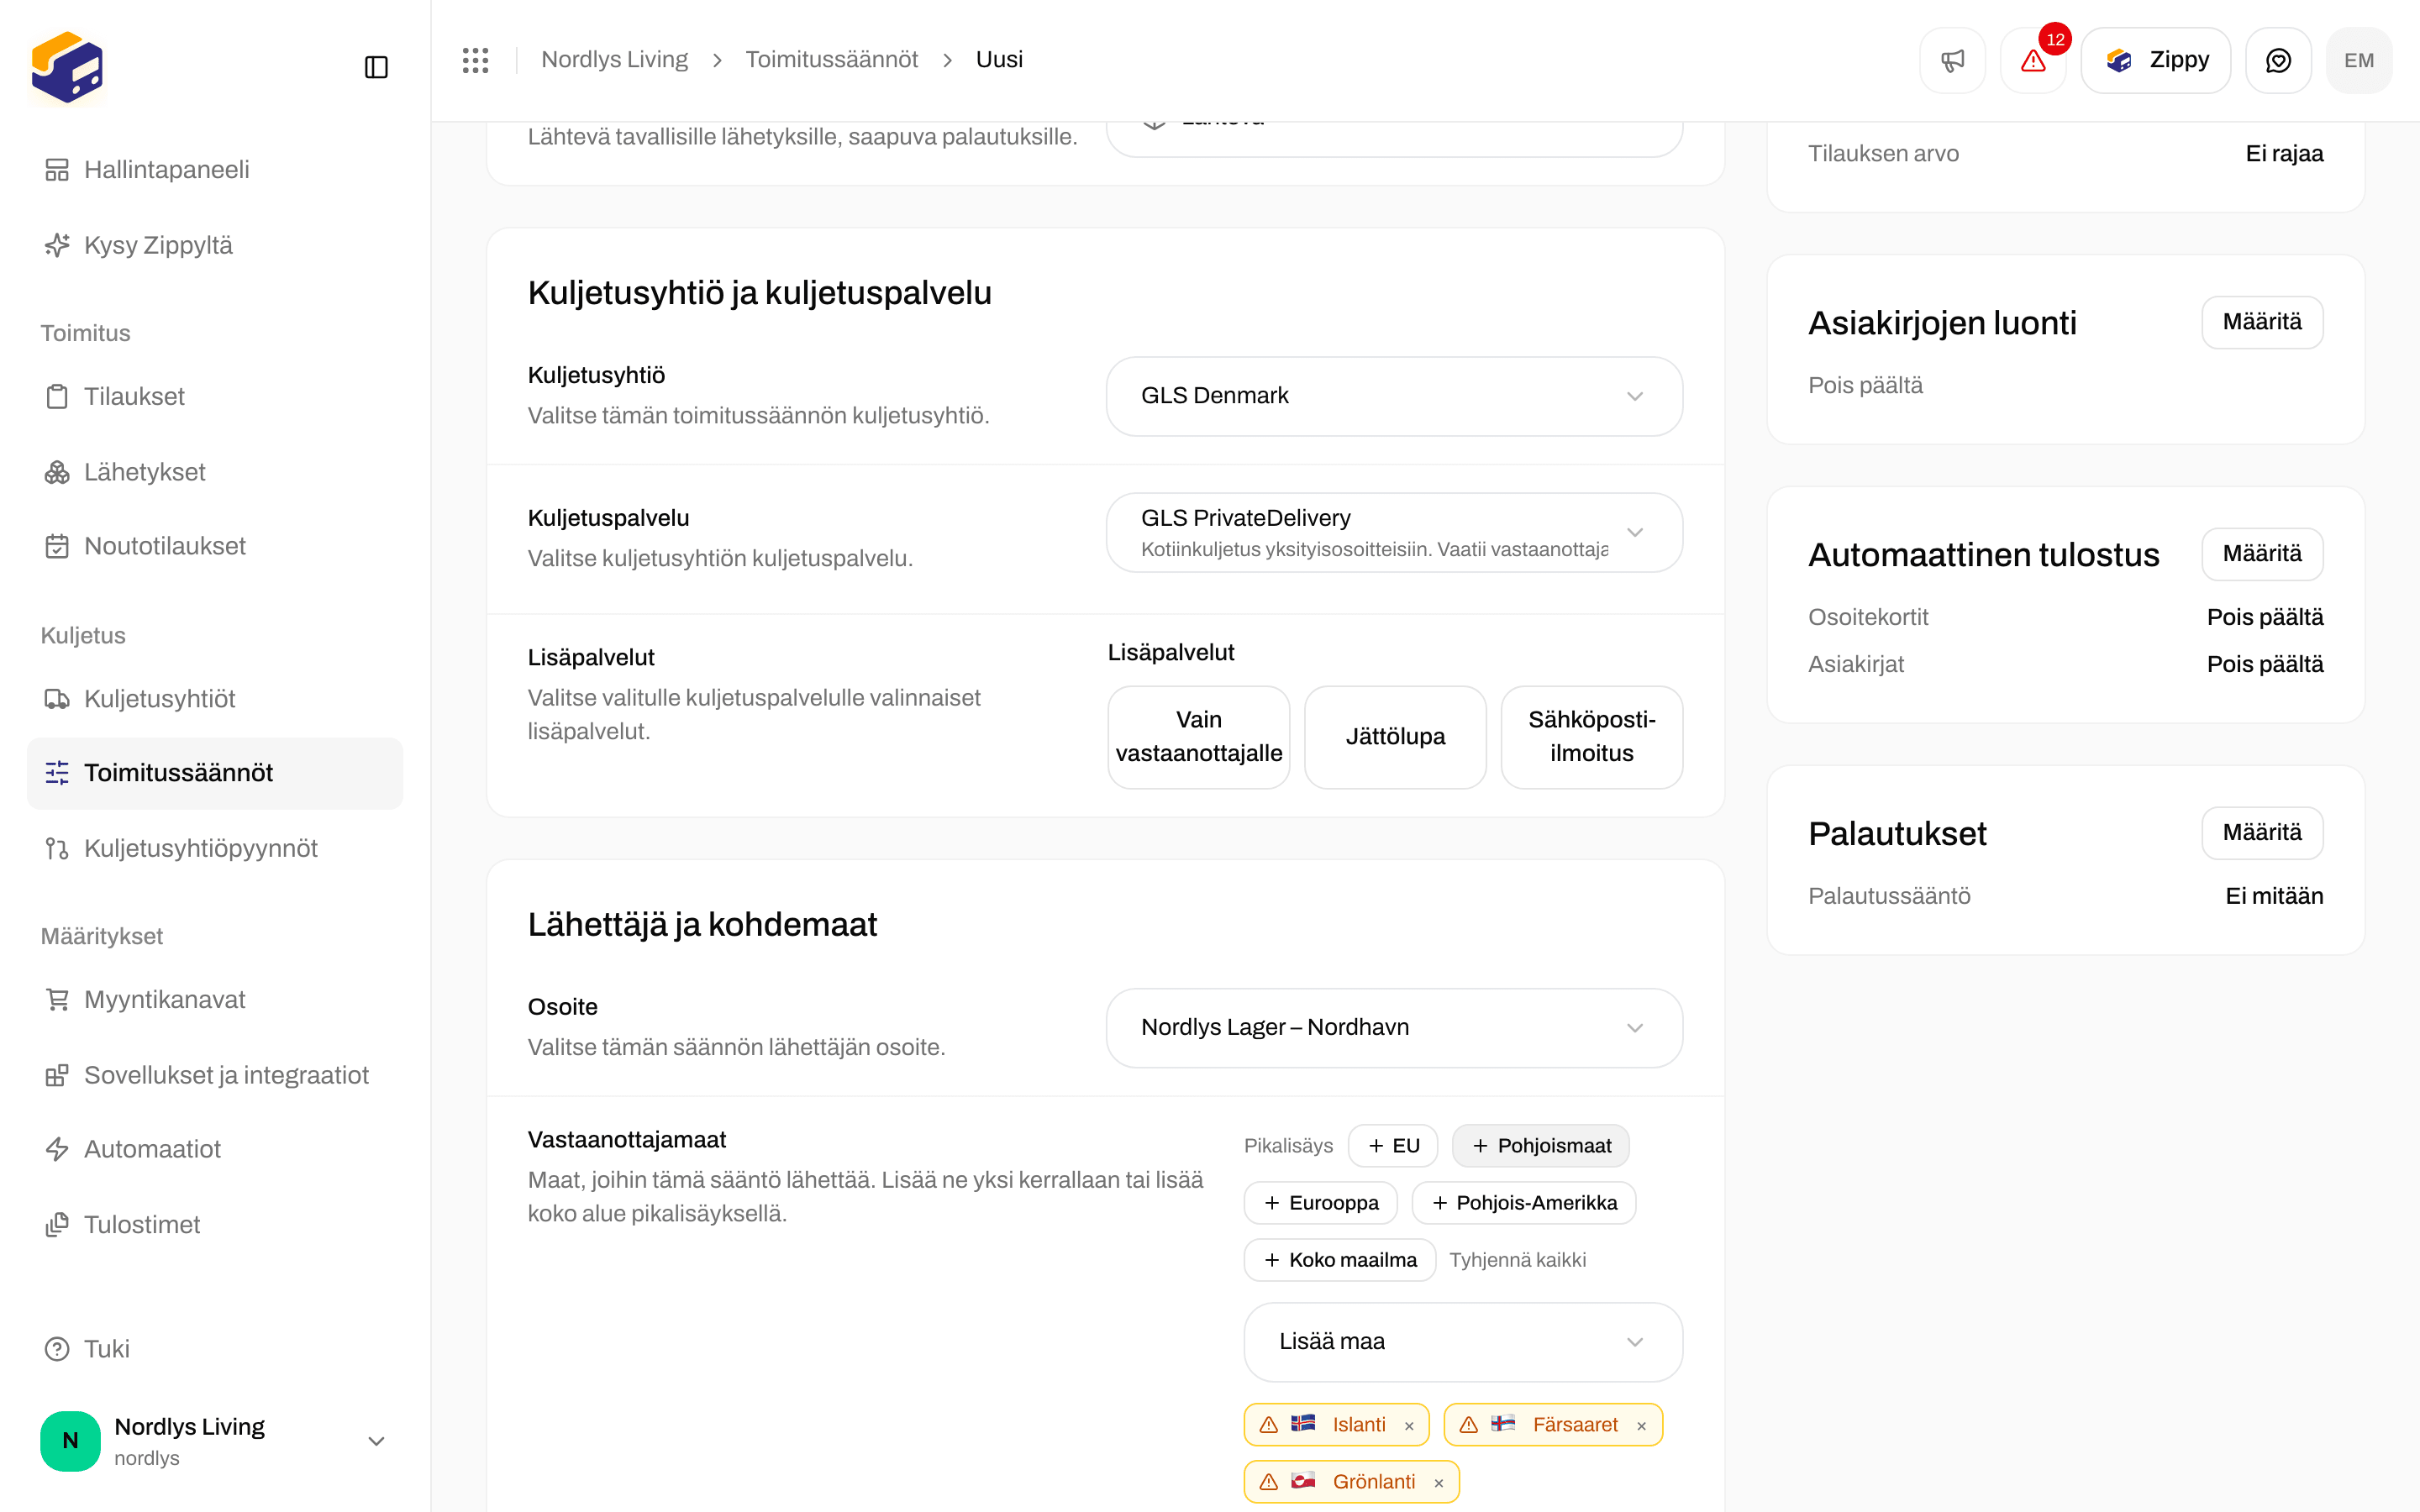Open the Lisää maa dropdown

1463,1342
